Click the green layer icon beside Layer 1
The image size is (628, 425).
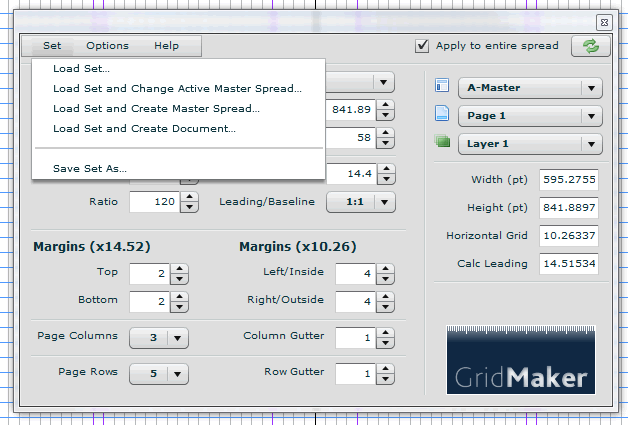(442, 141)
